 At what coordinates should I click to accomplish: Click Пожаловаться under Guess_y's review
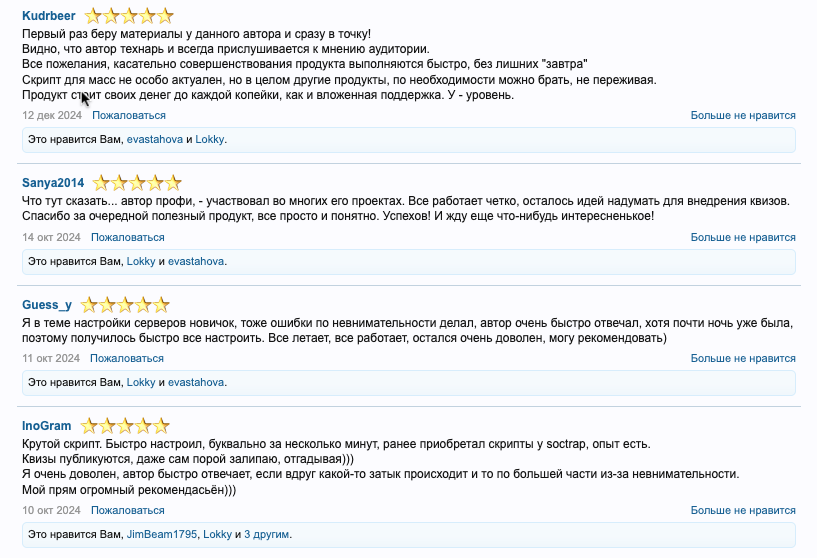127,358
